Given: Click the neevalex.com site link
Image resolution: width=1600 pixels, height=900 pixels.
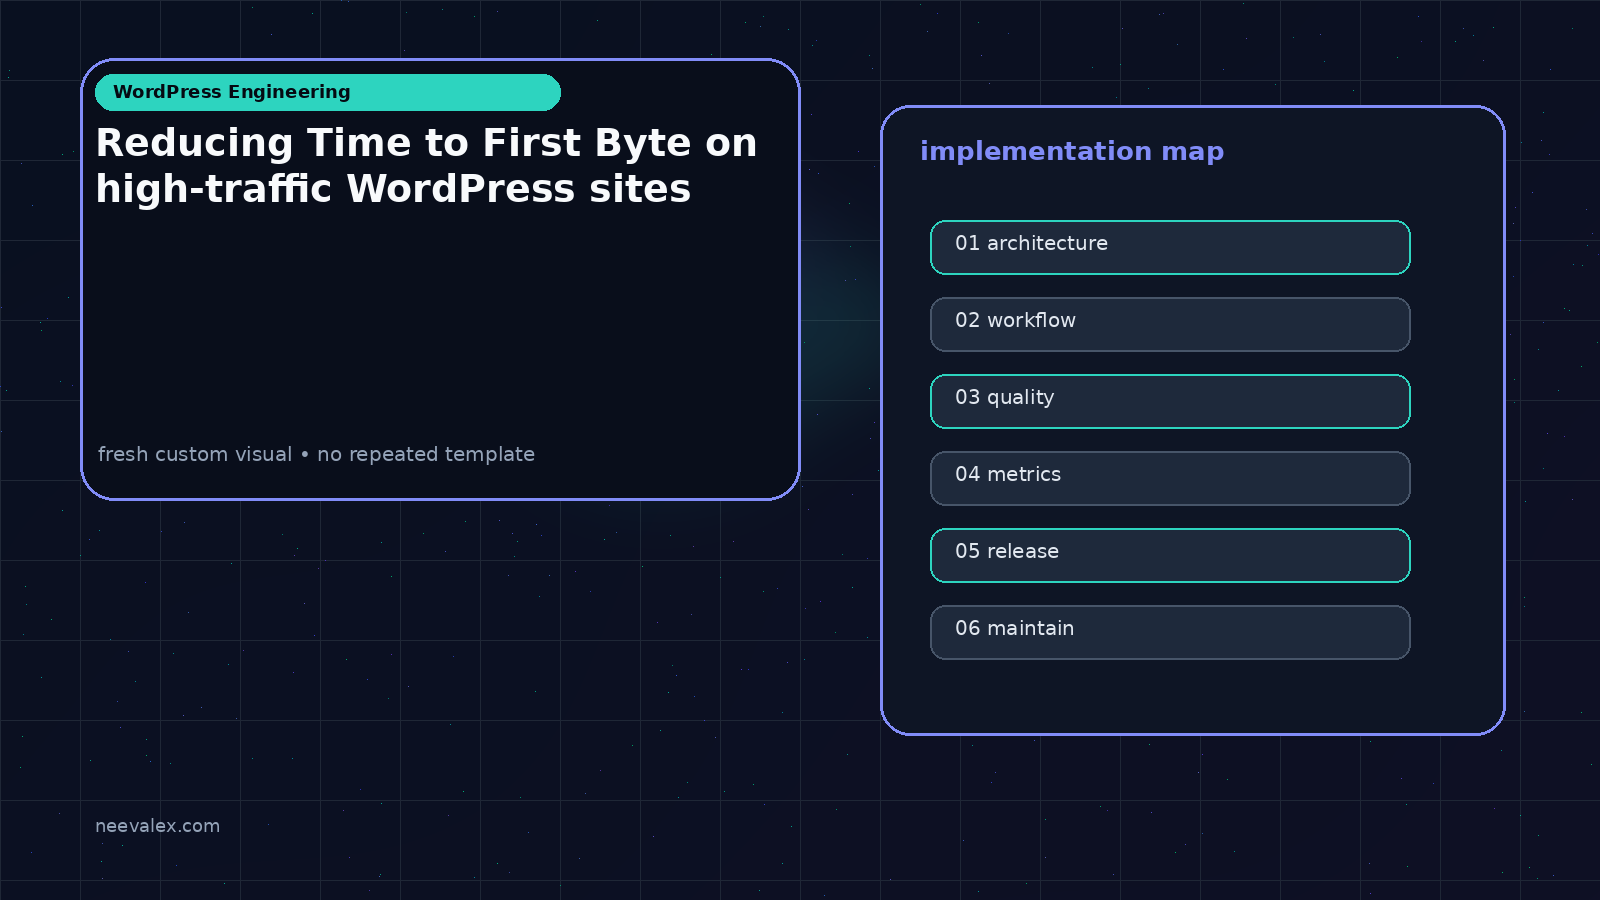Looking at the screenshot, I should tap(157, 826).
